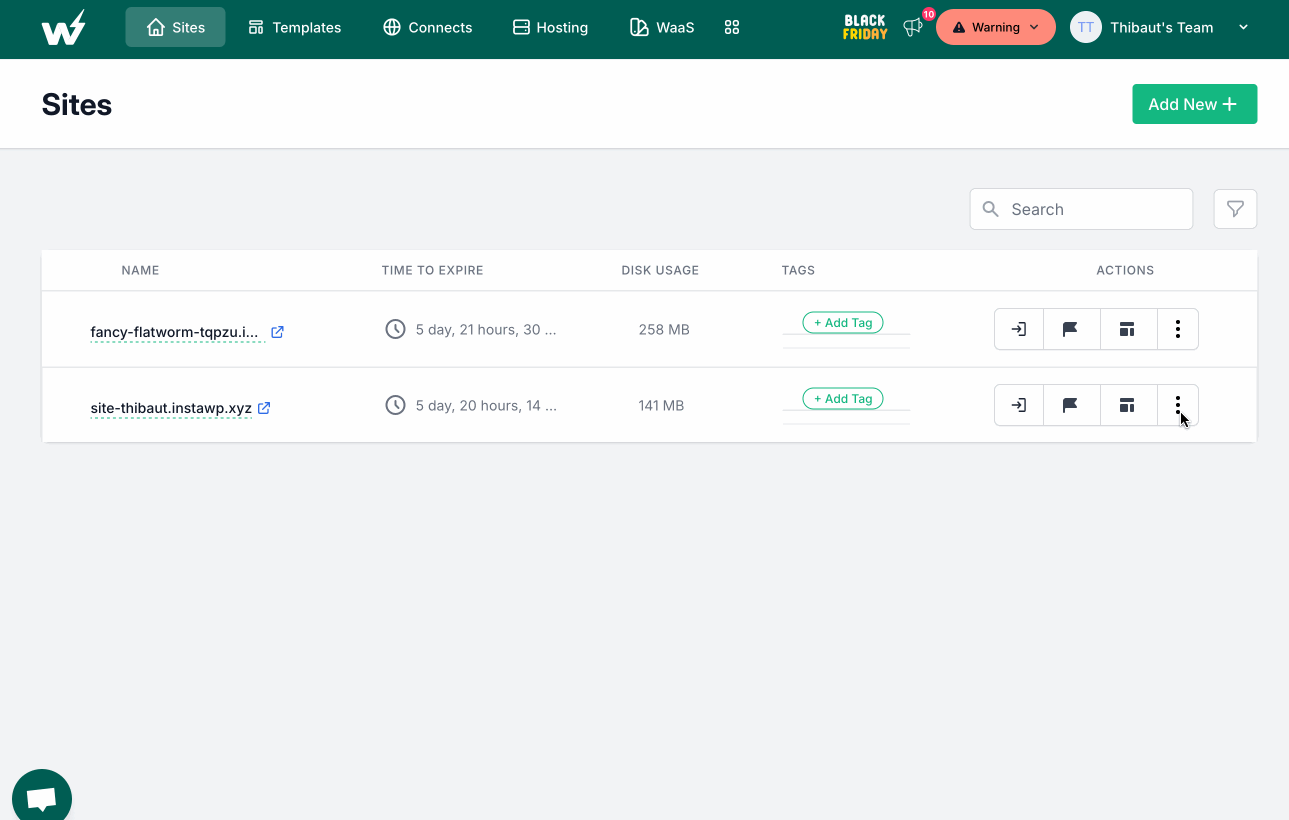Click the template icon for fancy-flatworm site
Screen dimensions: 1289x820
point(1127,329)
